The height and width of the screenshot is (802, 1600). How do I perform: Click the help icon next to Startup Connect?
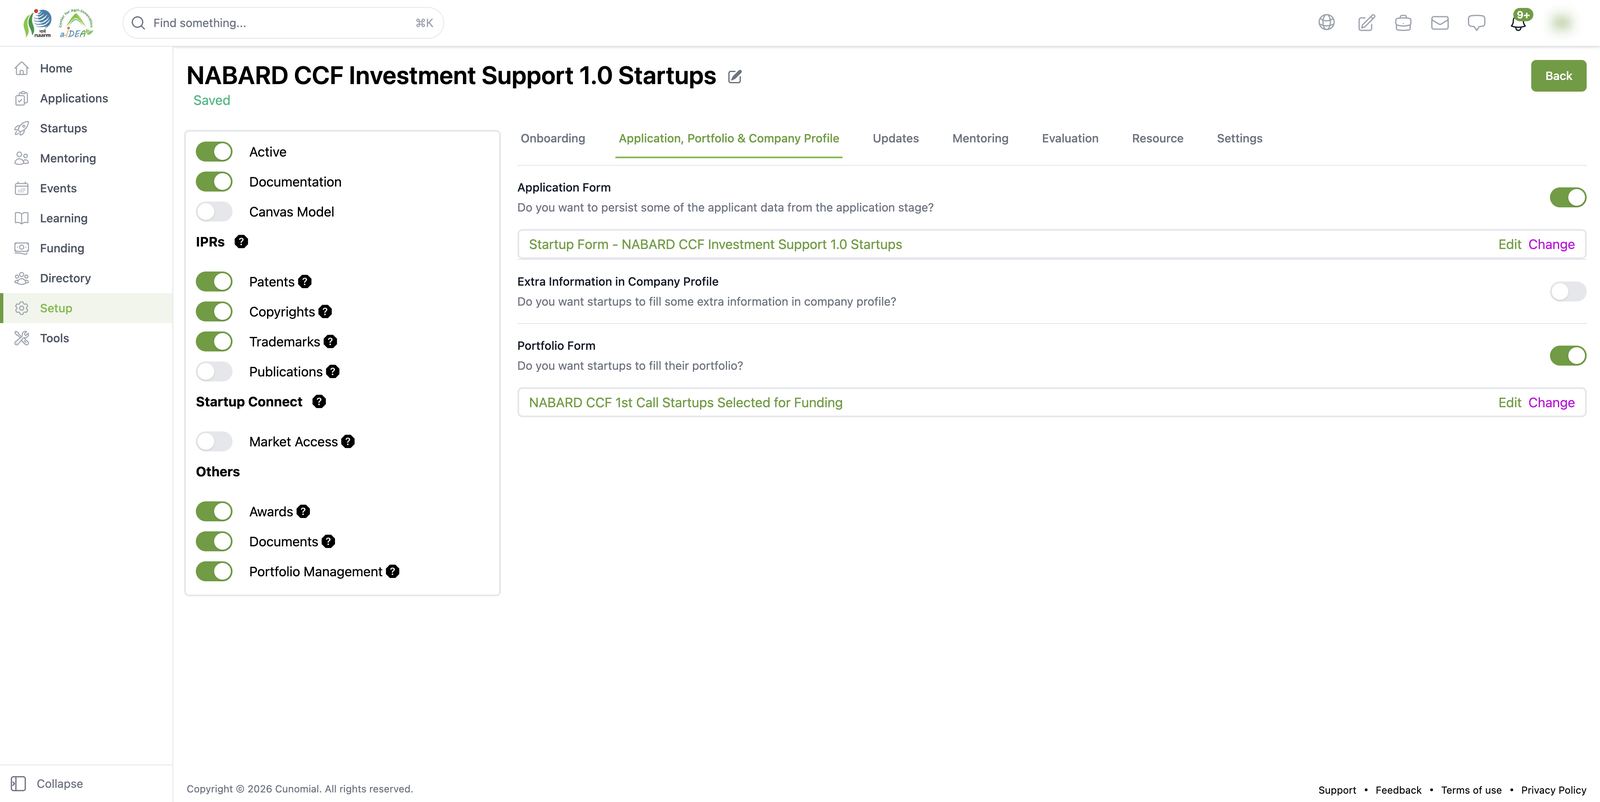[x=319, y=402]
